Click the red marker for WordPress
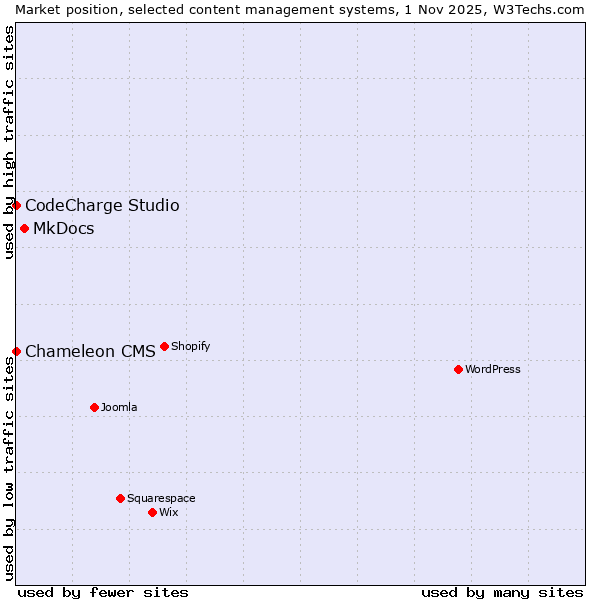 tap(458, 369)
